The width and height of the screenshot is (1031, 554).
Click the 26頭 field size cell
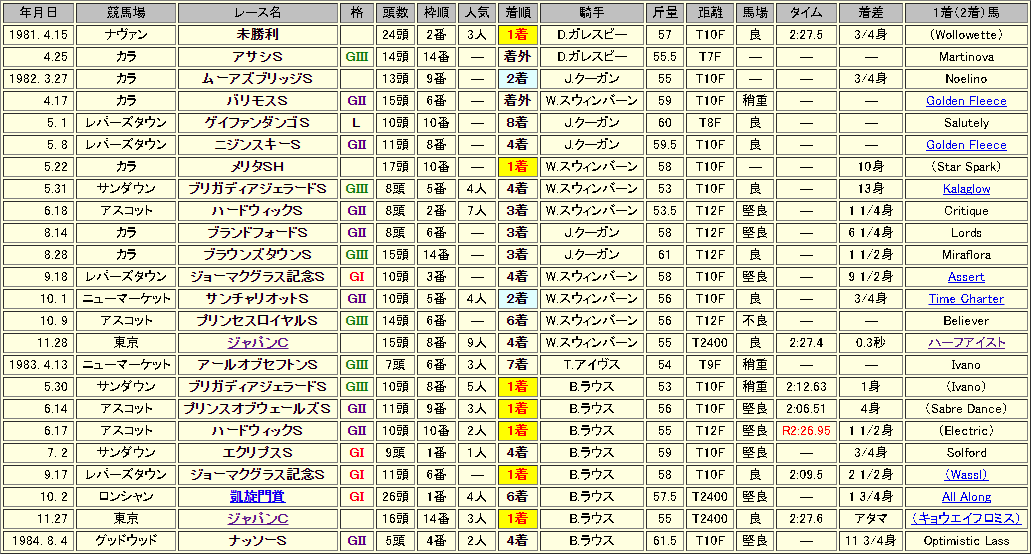pyautogui.click(x=395, y=496)
